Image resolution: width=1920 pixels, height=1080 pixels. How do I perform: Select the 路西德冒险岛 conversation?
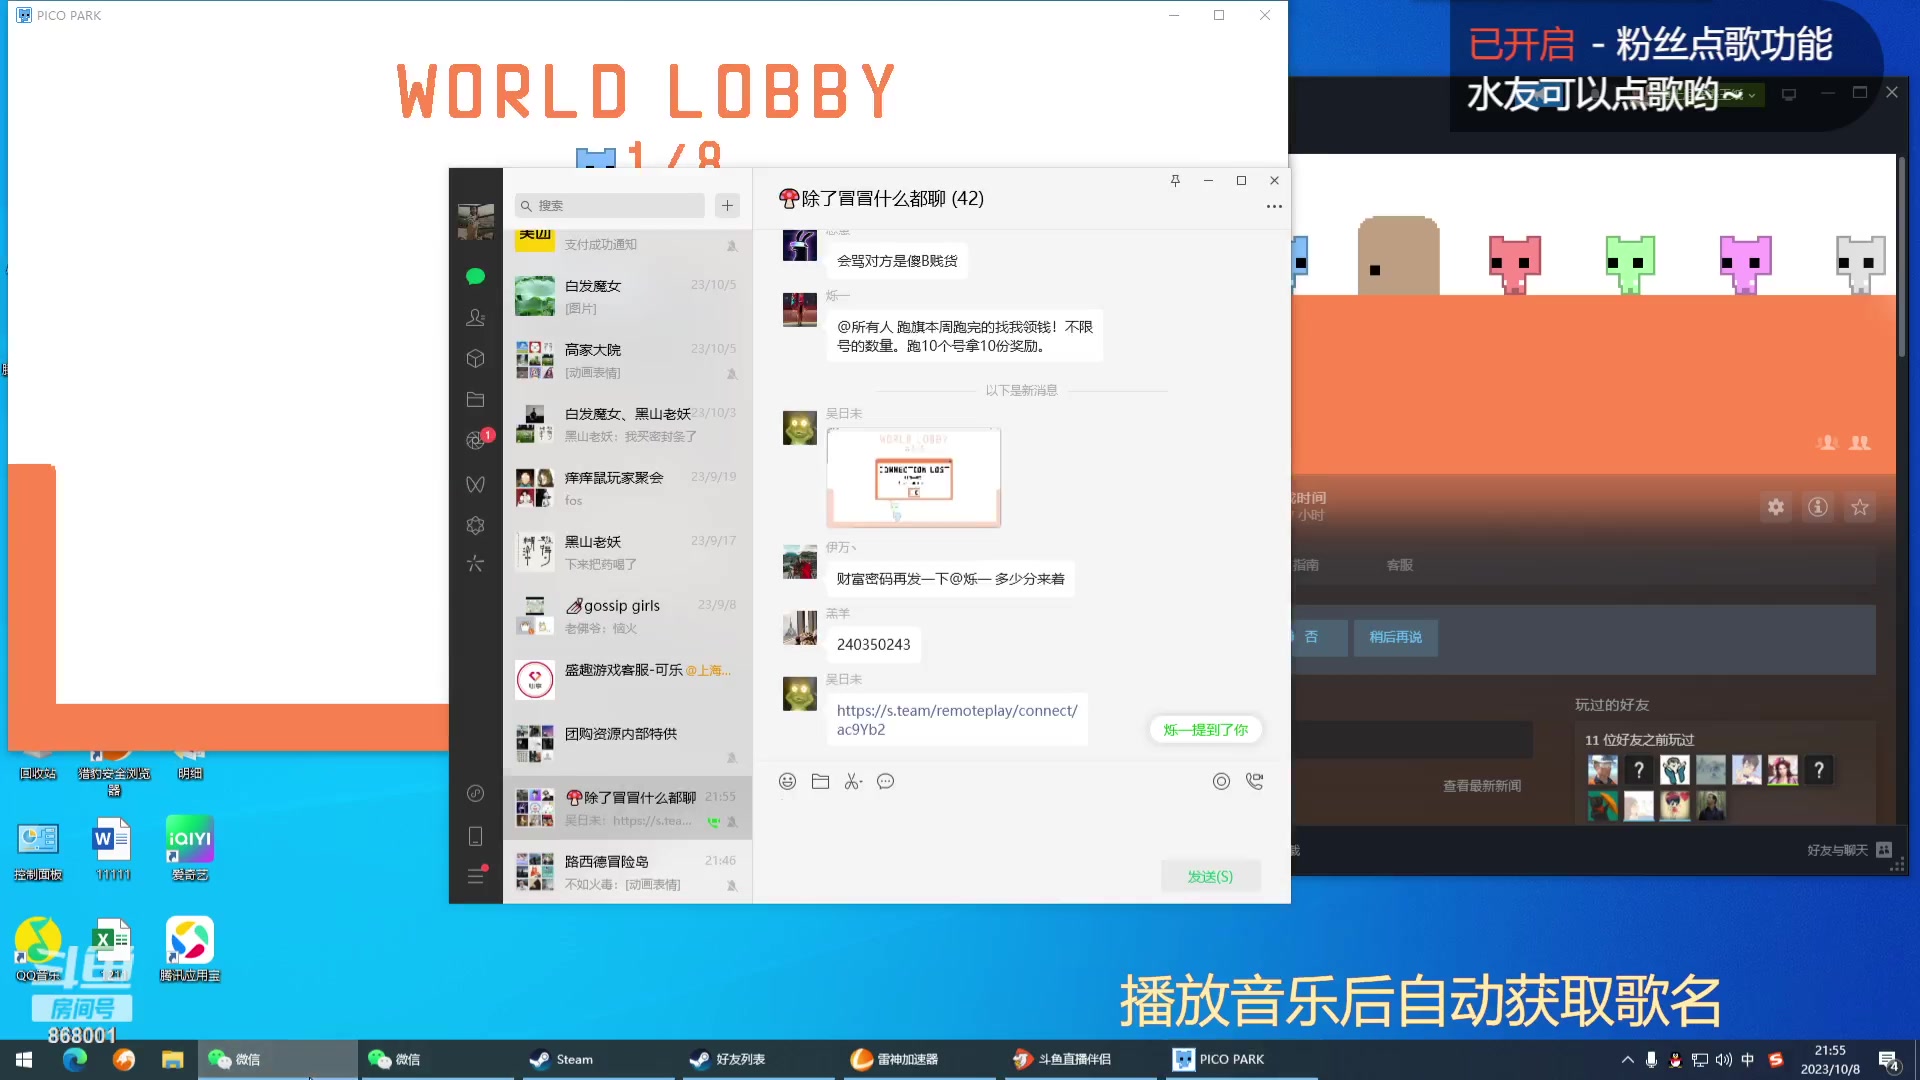pyautogui.click(x=627, y=872)
